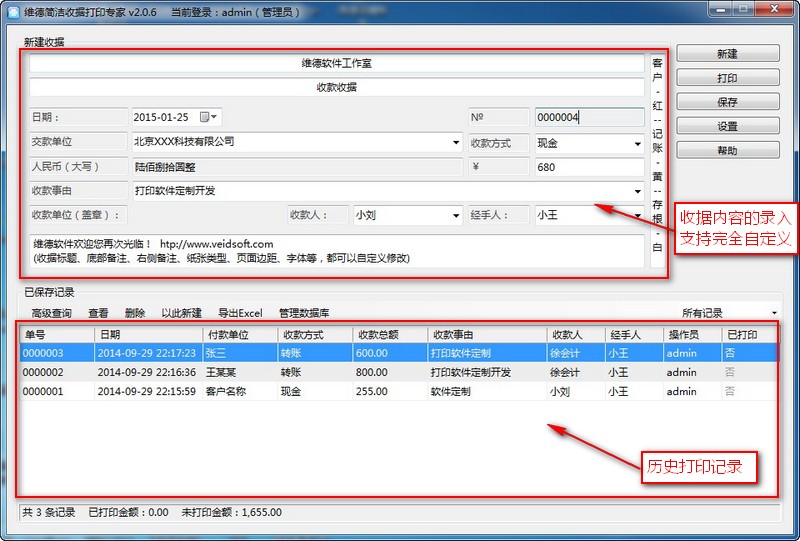Click the date field 2015-01-25
The height and width of the screenshot is (541, 800).
pyautogui.click(x=177, y=117)
